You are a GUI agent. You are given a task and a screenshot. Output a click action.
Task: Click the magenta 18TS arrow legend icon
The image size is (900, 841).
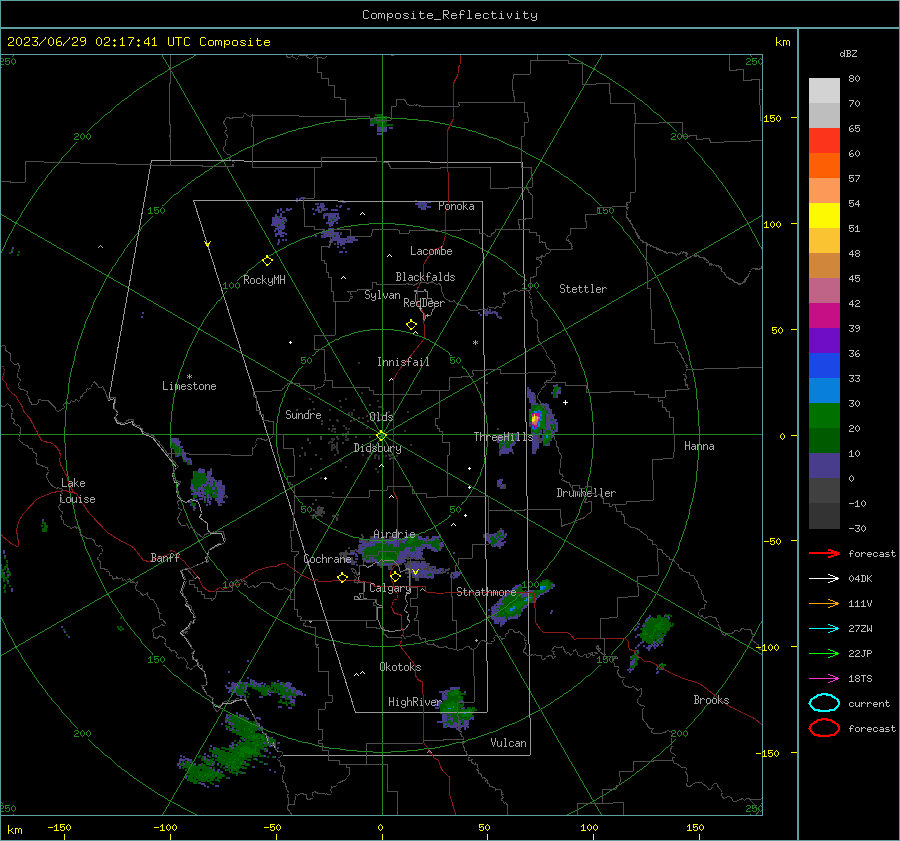click(x=824, y=679)
